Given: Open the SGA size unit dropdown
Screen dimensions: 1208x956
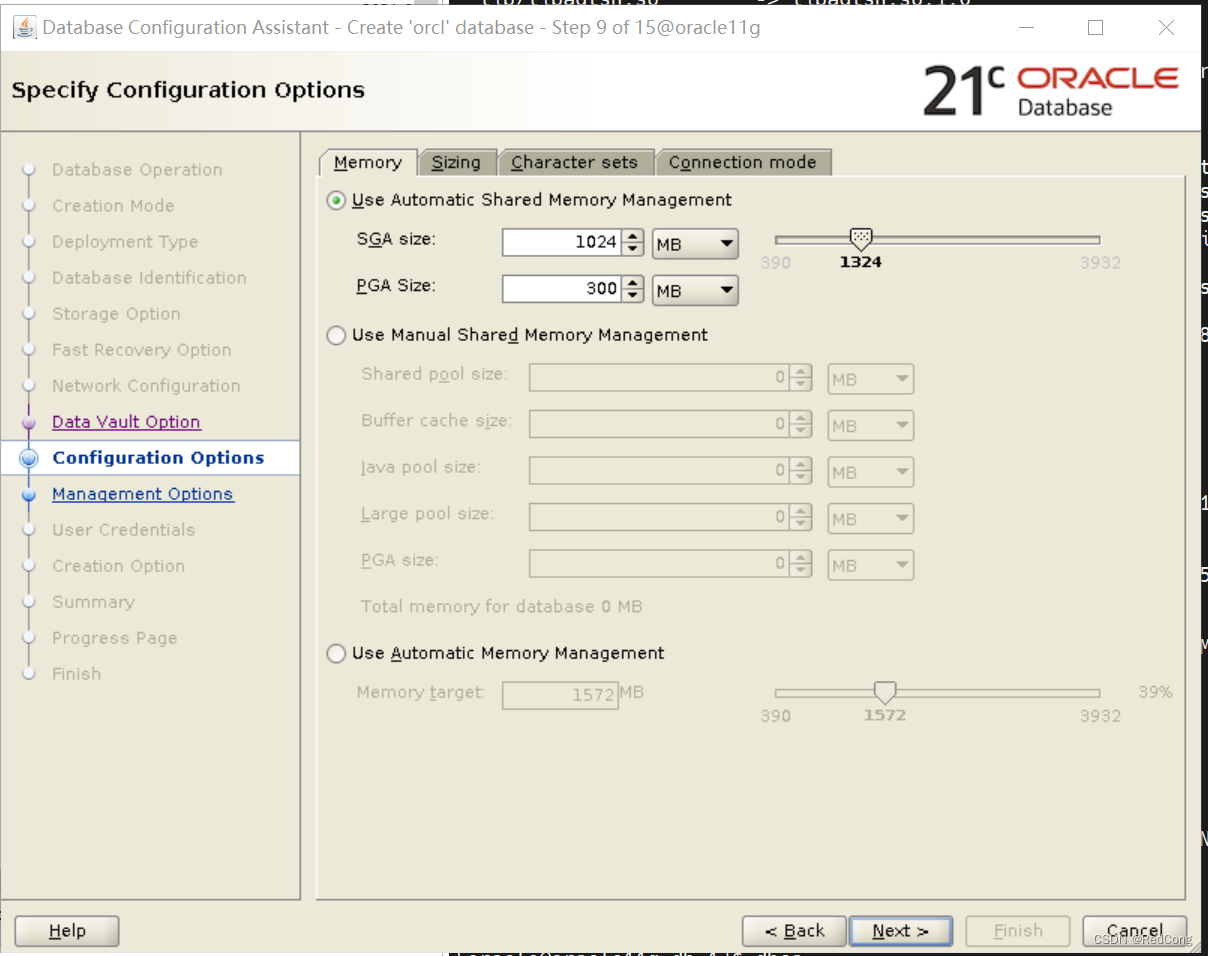Looking at the screenshot, I should click(x=695, y=243).
